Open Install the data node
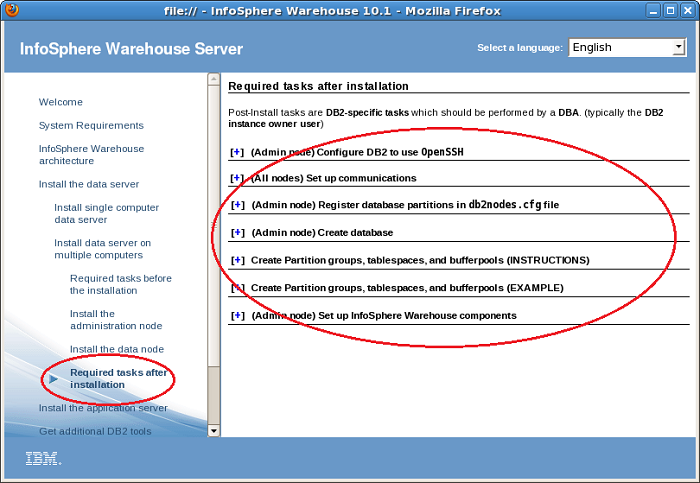This screenshot has width=700, height=483. 117,349
